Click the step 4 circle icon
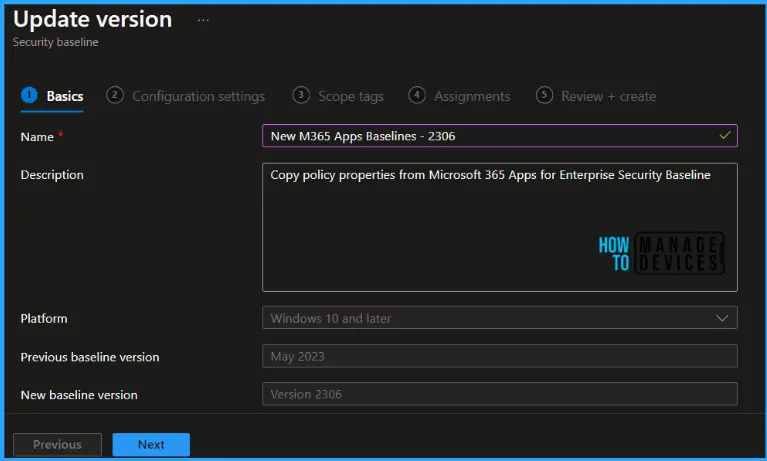The height and width of the screenshot is (461, 767). (x=417, y=95)
